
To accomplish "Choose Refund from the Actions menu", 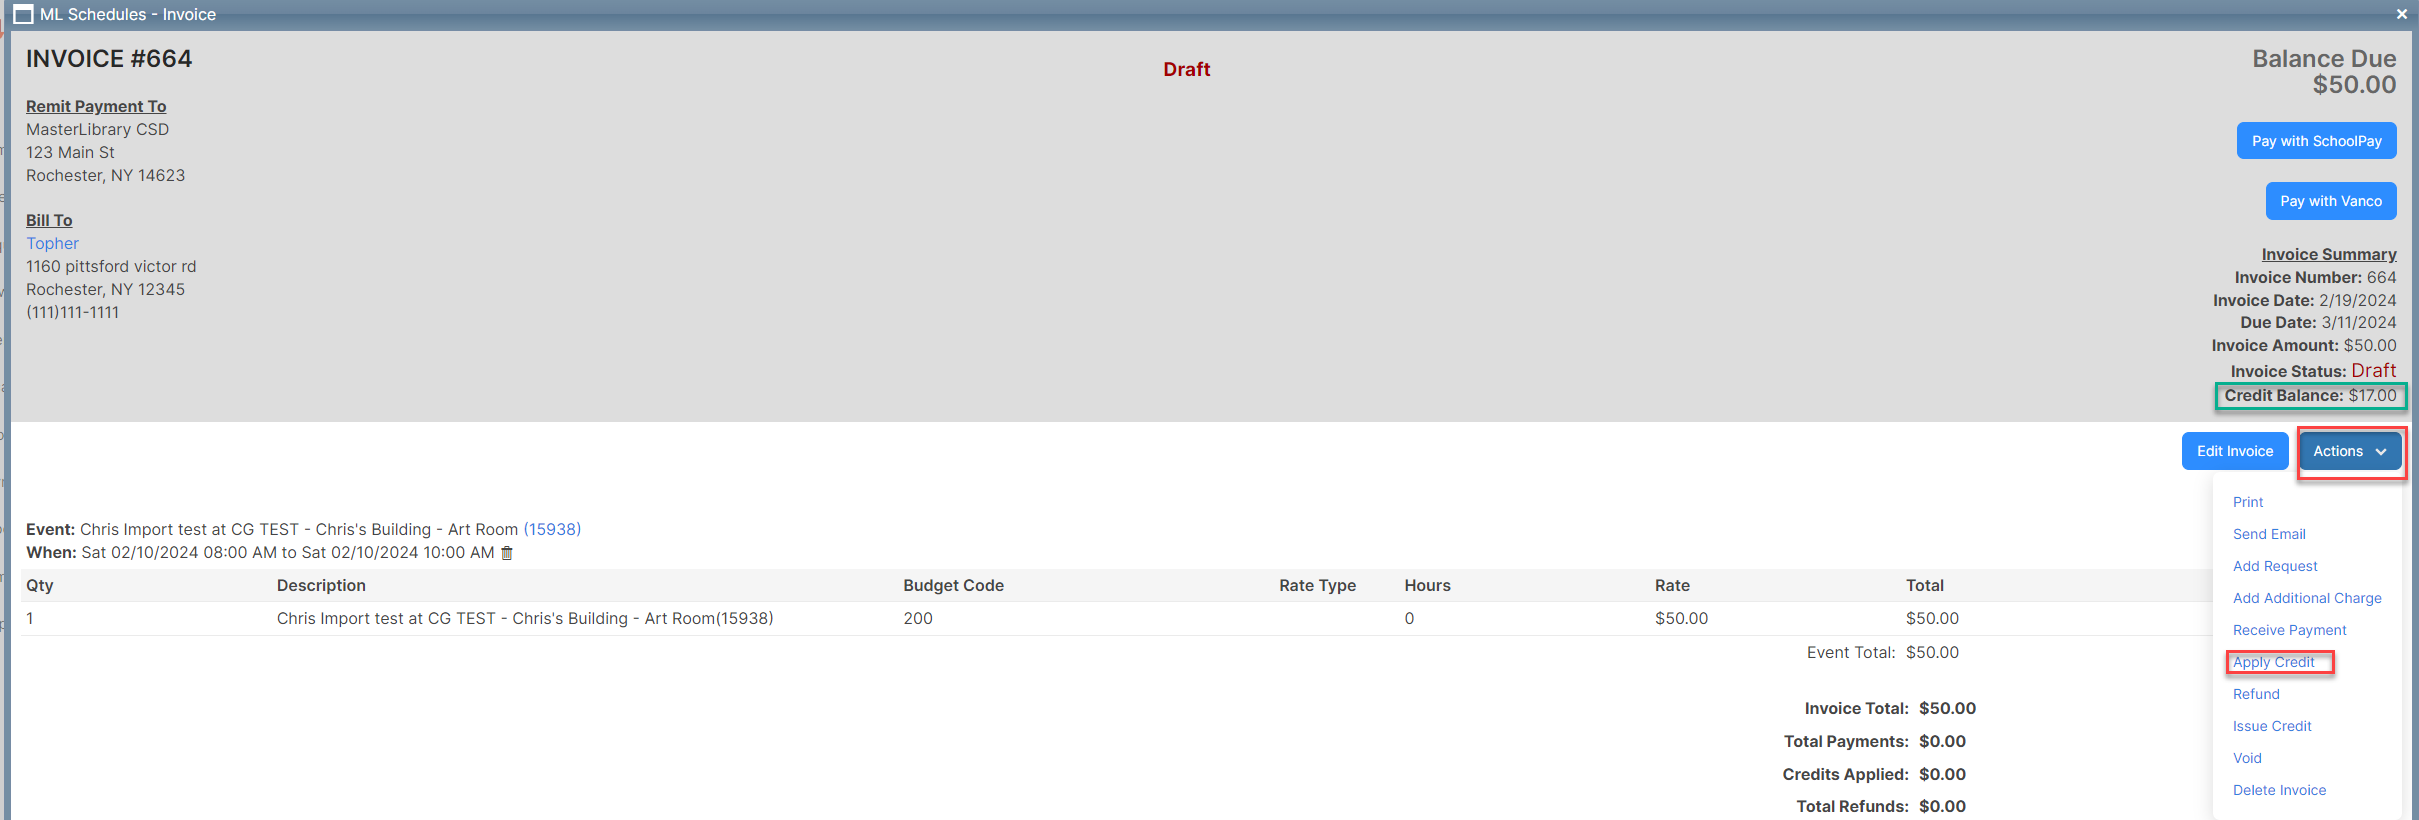I will click(x=2256, y=694).
